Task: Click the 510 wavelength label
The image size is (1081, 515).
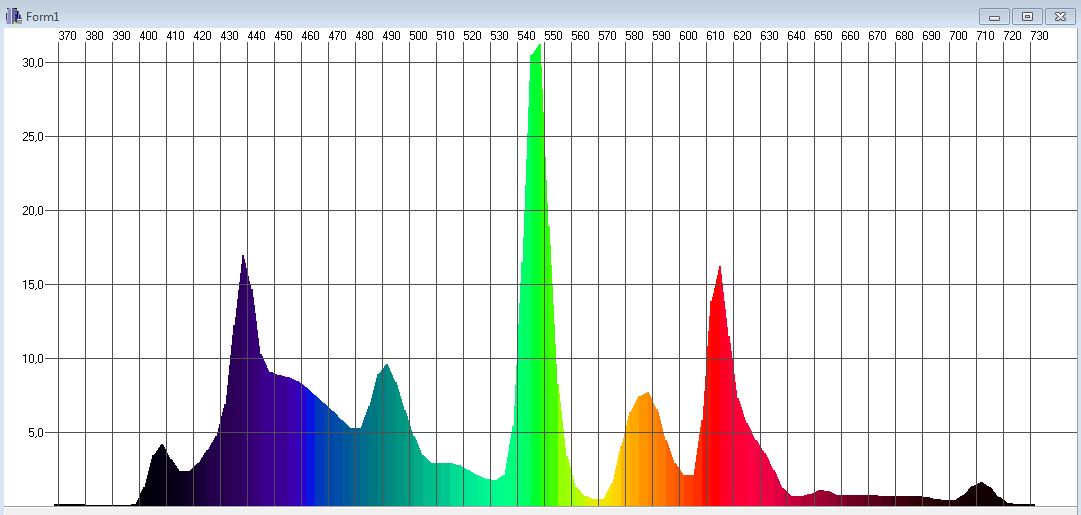Action: coord(445,36)
